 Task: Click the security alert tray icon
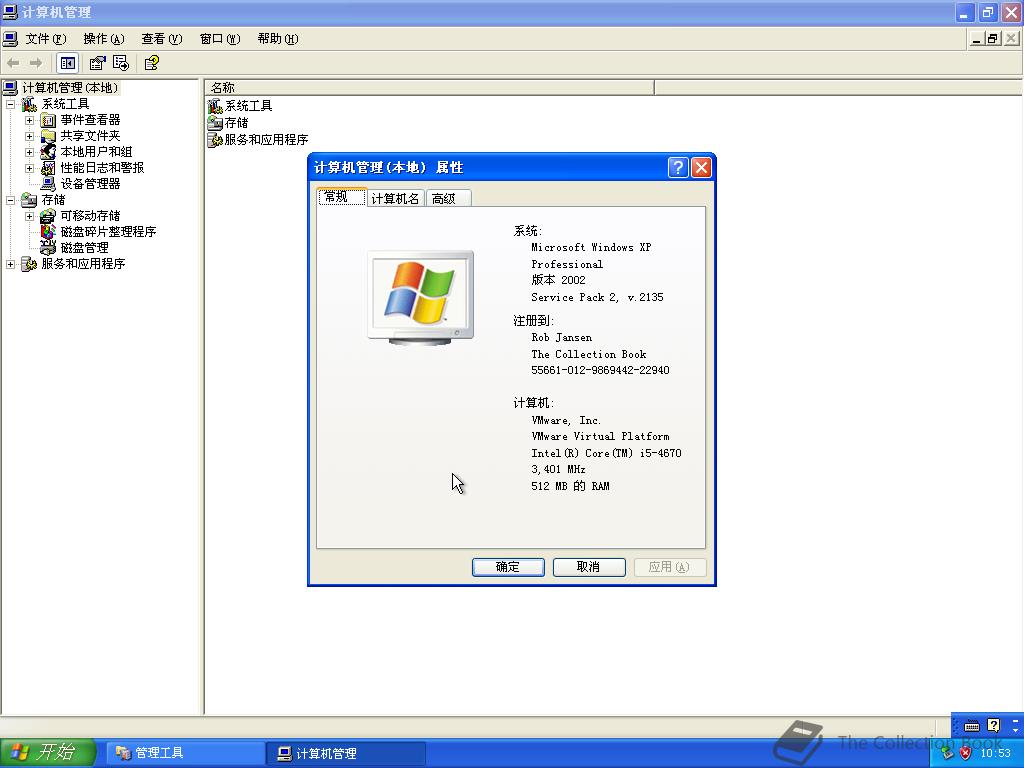coord(965,753)
